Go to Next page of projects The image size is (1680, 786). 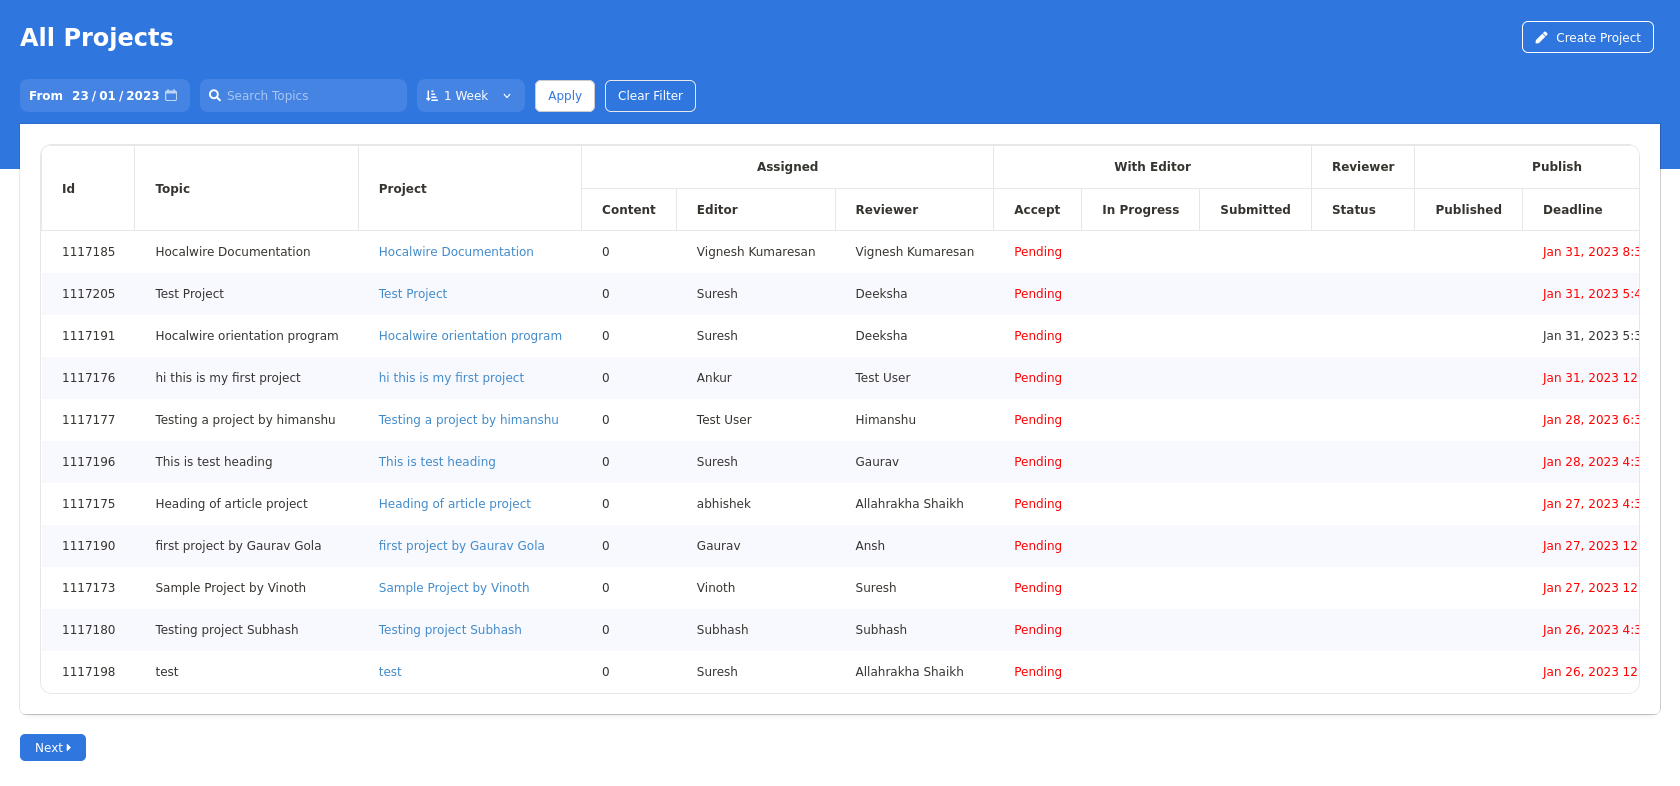(x=53, y=747)
